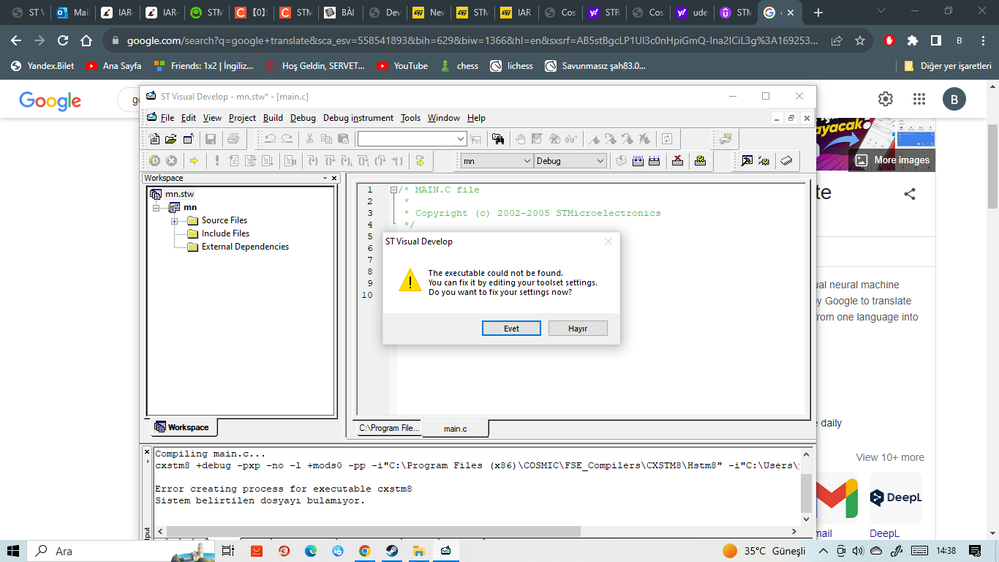
Task: Click the Rebuild All icon
Action: 654,161
